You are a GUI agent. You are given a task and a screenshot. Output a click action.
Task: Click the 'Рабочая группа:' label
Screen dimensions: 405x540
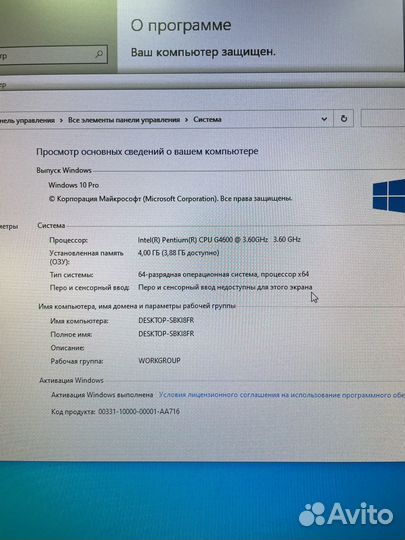(77, 361)
